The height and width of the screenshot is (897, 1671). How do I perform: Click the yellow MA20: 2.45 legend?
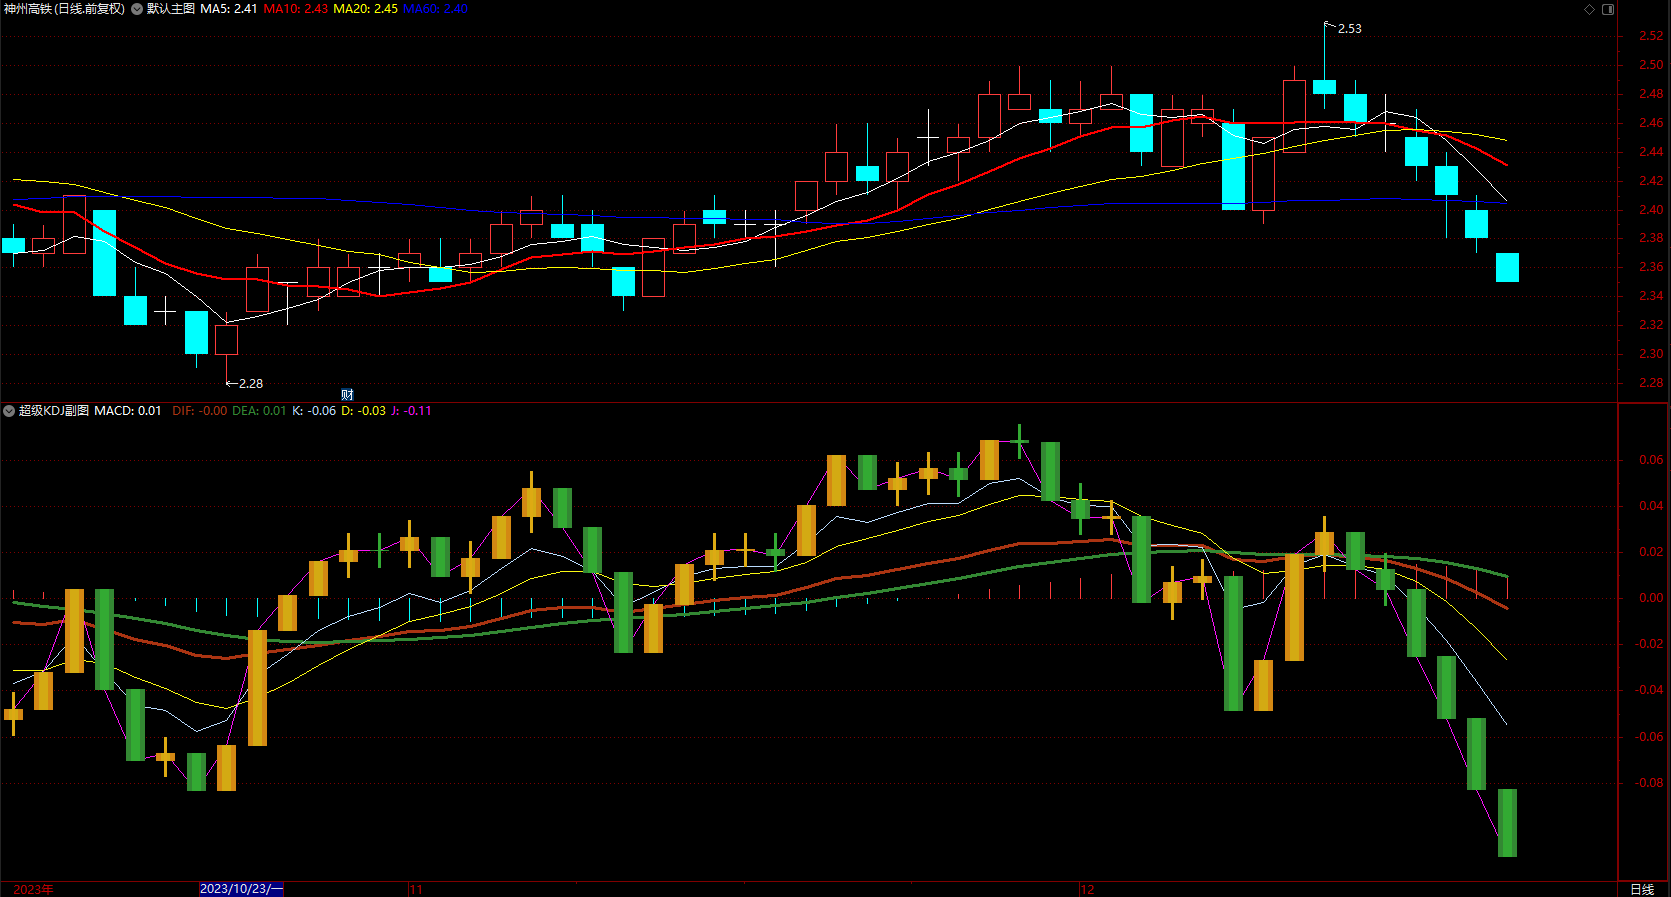[365, 9]
